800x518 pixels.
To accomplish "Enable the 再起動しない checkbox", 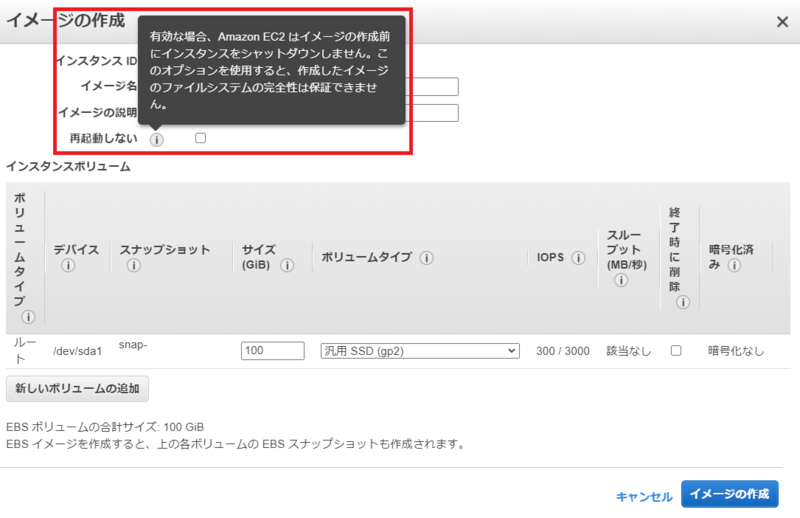I will (x=201, y=138).
